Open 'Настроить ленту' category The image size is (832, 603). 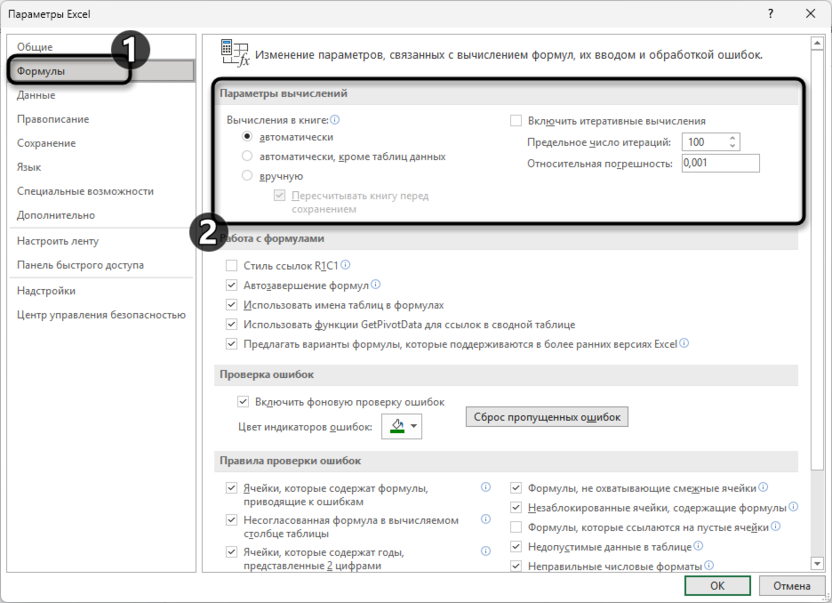pyautogui.click(x=101, y=241)
